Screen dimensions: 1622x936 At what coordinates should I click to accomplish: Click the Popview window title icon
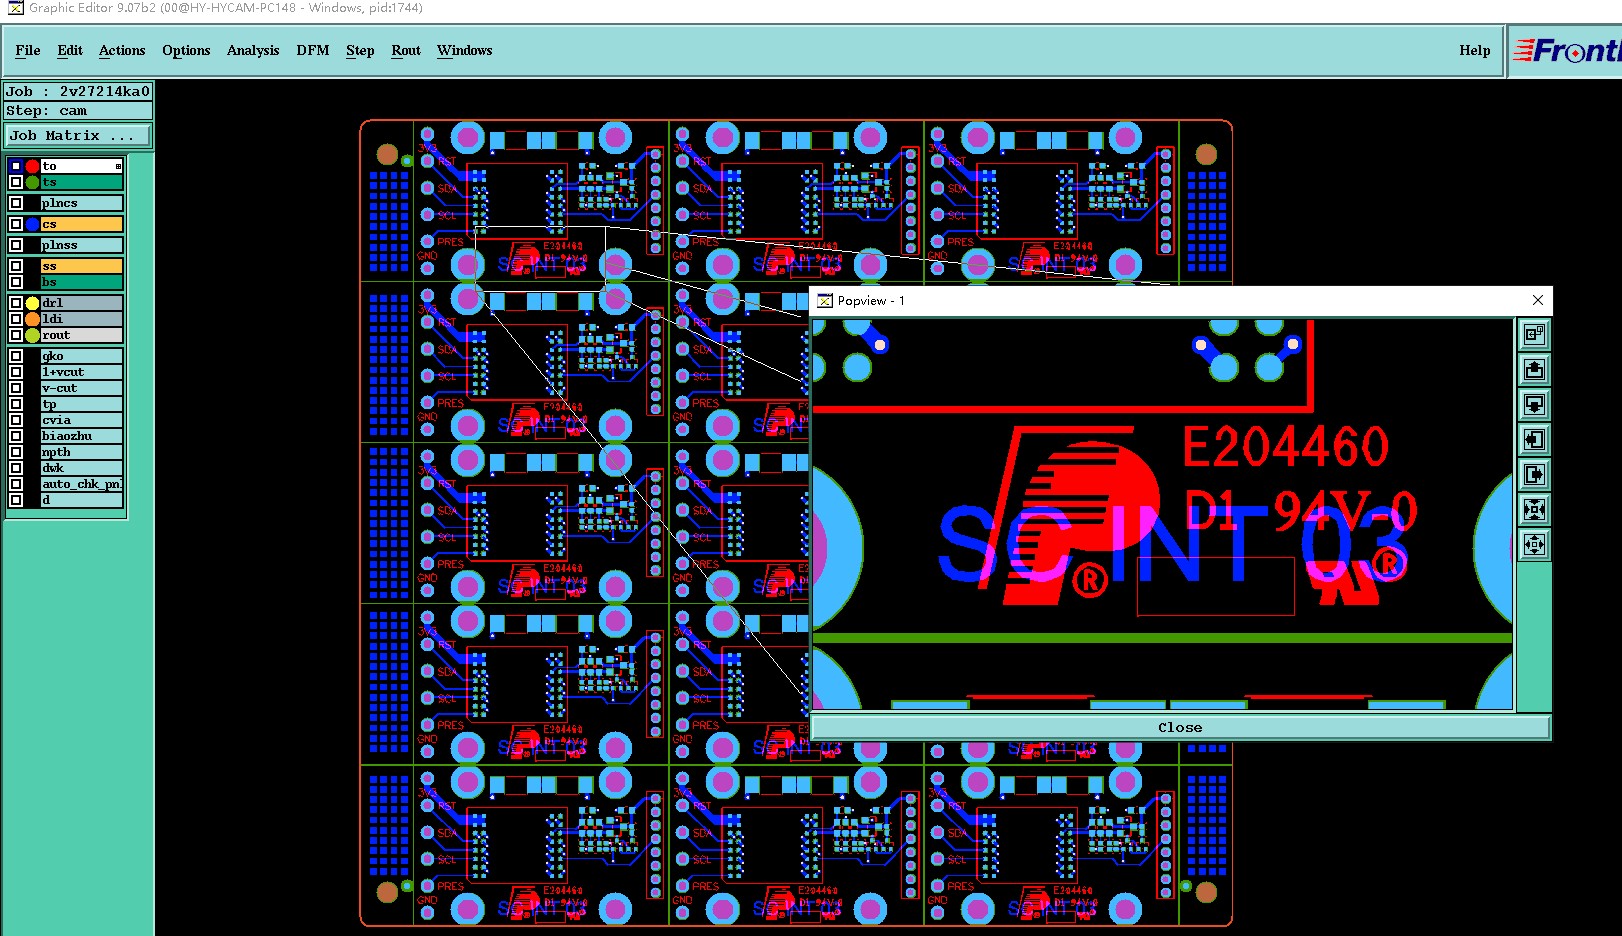coord(825,300)
